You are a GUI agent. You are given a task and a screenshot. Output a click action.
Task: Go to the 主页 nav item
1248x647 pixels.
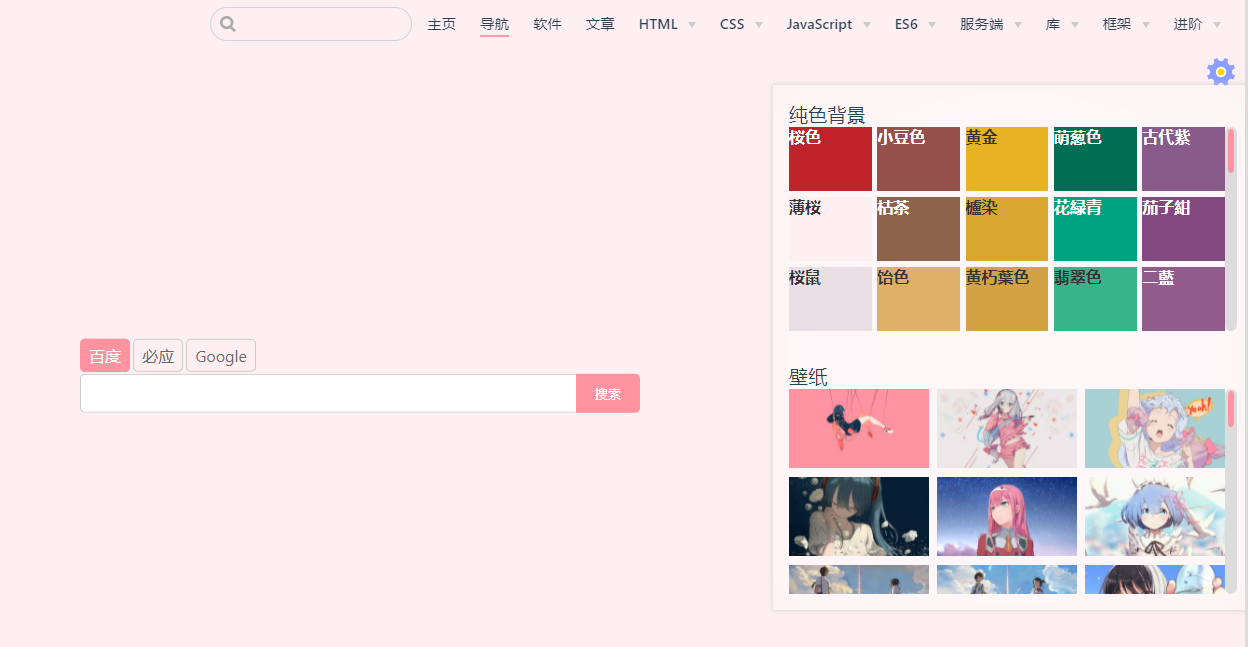click(442, 24)
